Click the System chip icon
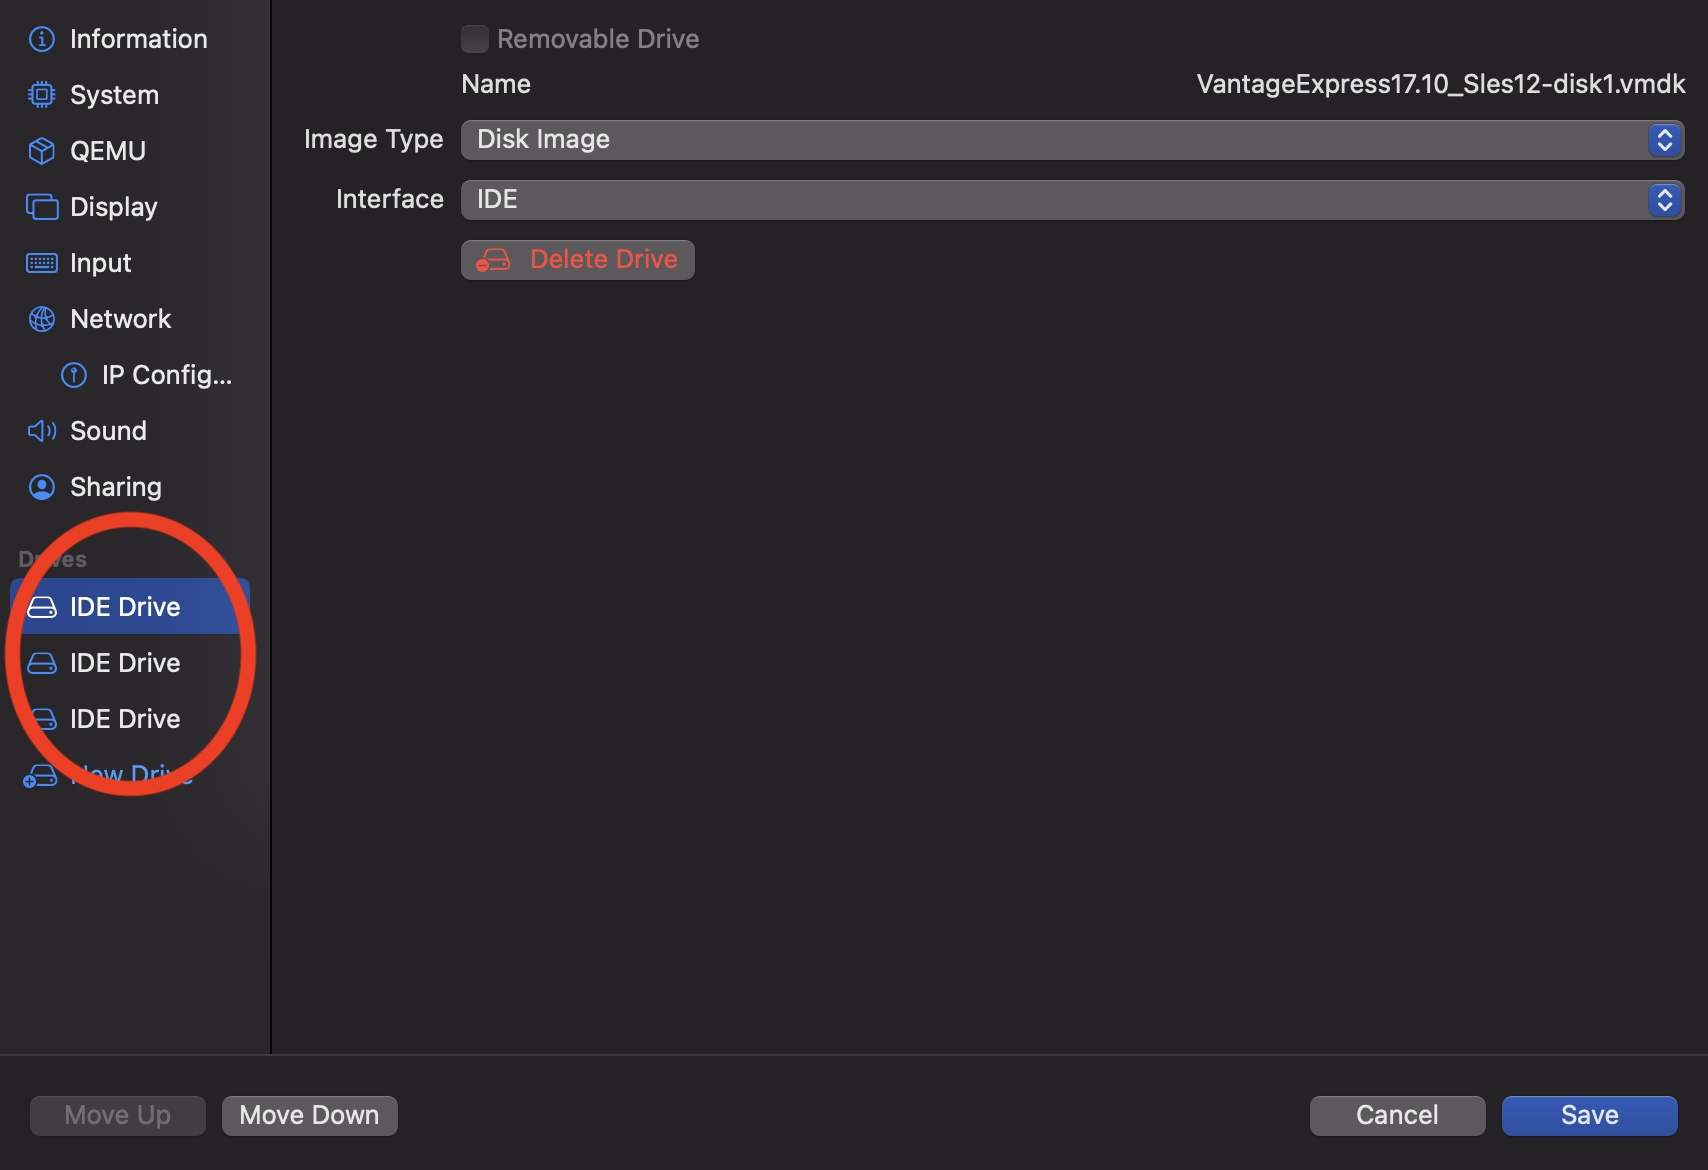1708x1170 pixels. [x=41, y=95]
